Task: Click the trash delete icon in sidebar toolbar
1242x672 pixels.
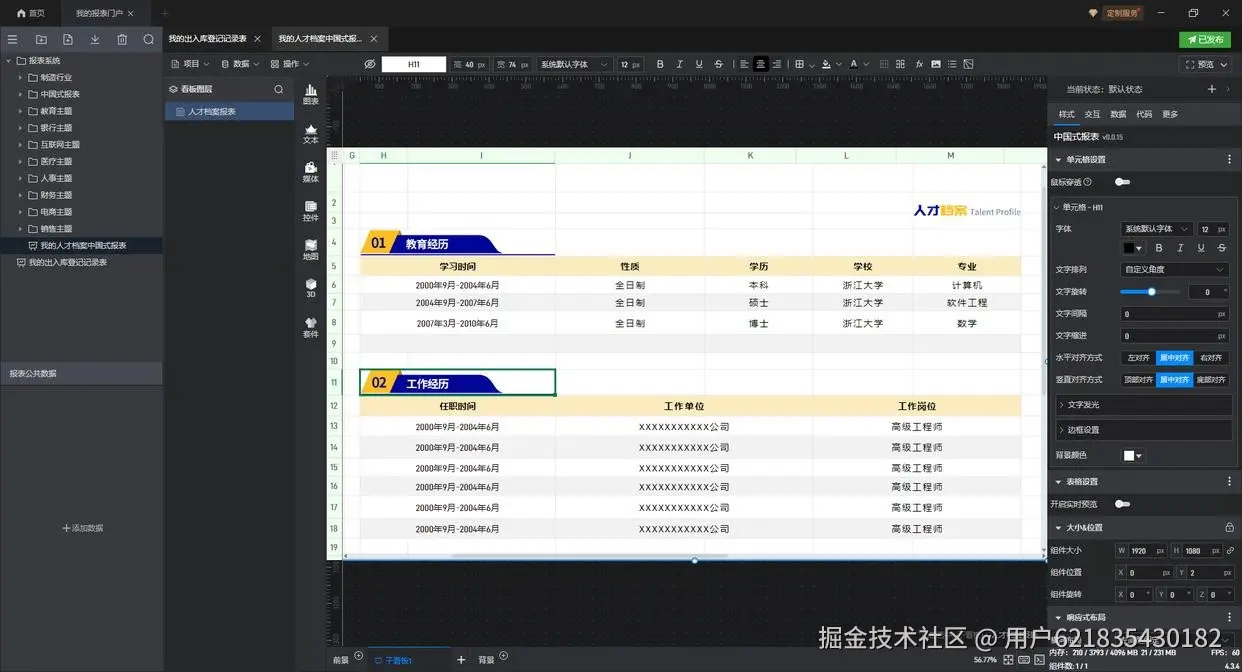Action: coord(122,39)
